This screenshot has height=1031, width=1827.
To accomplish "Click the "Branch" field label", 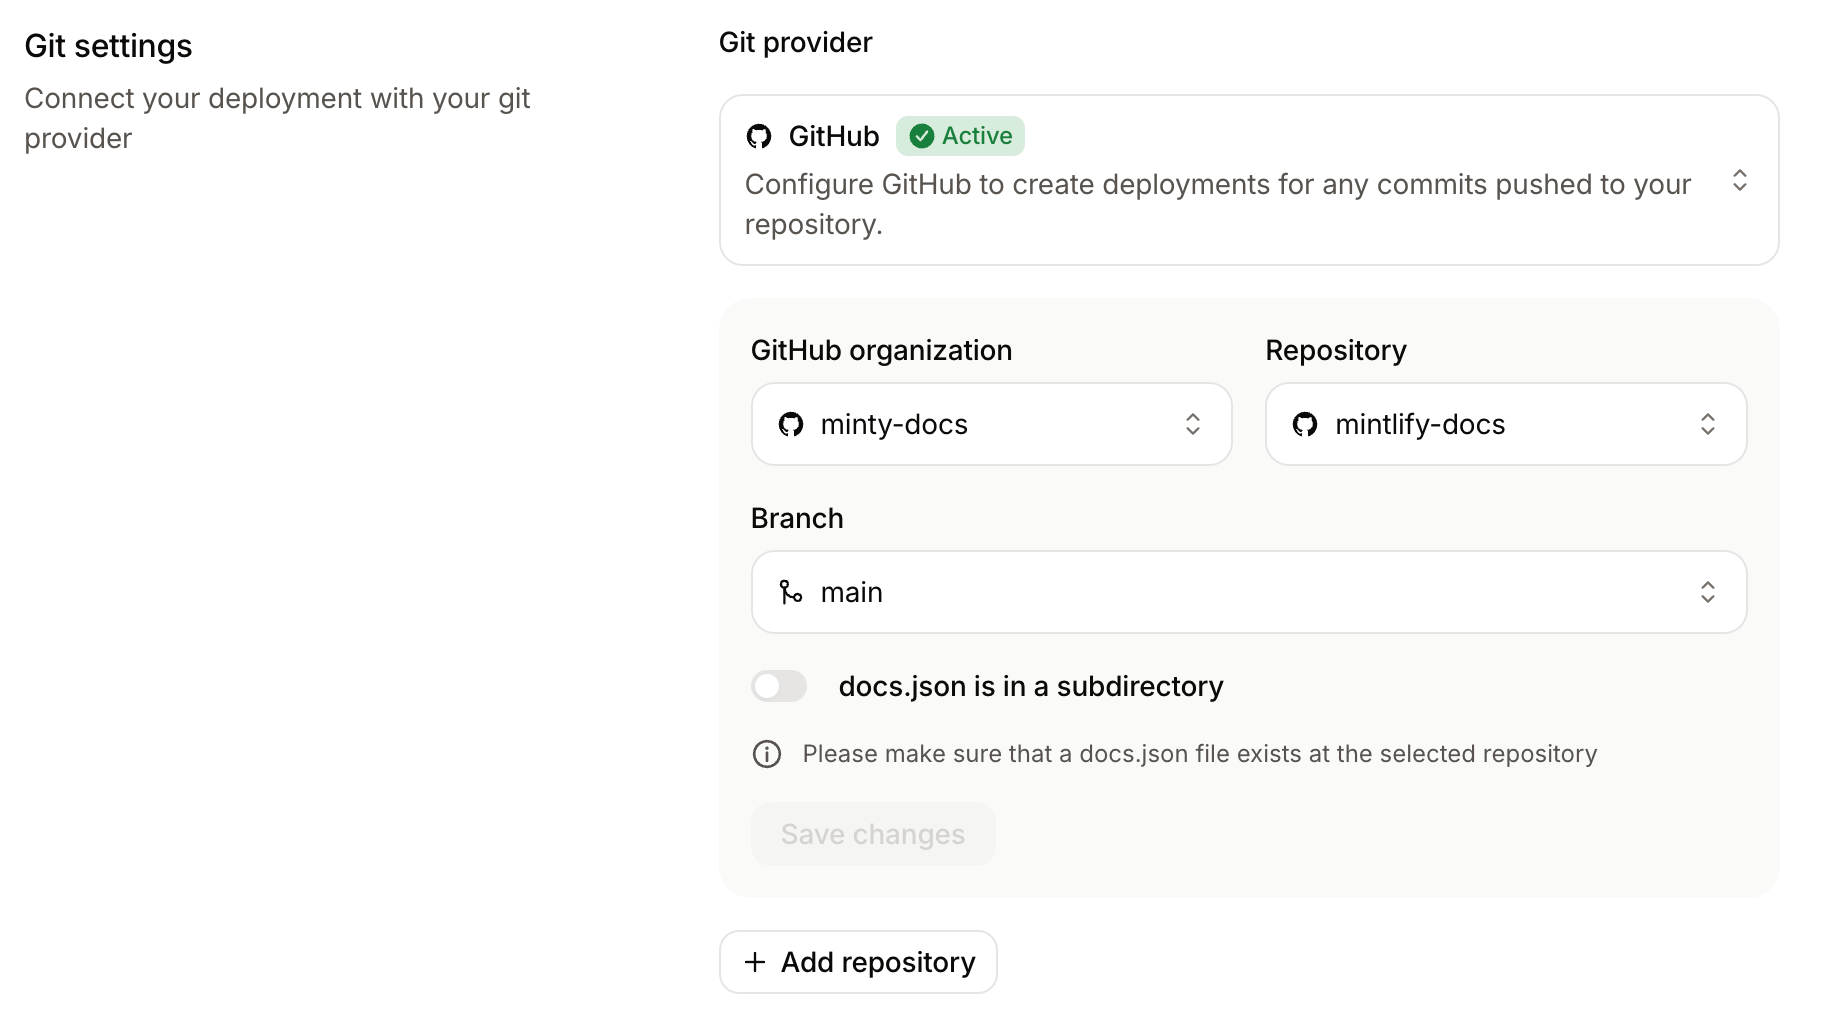I will tap(797, 518).
